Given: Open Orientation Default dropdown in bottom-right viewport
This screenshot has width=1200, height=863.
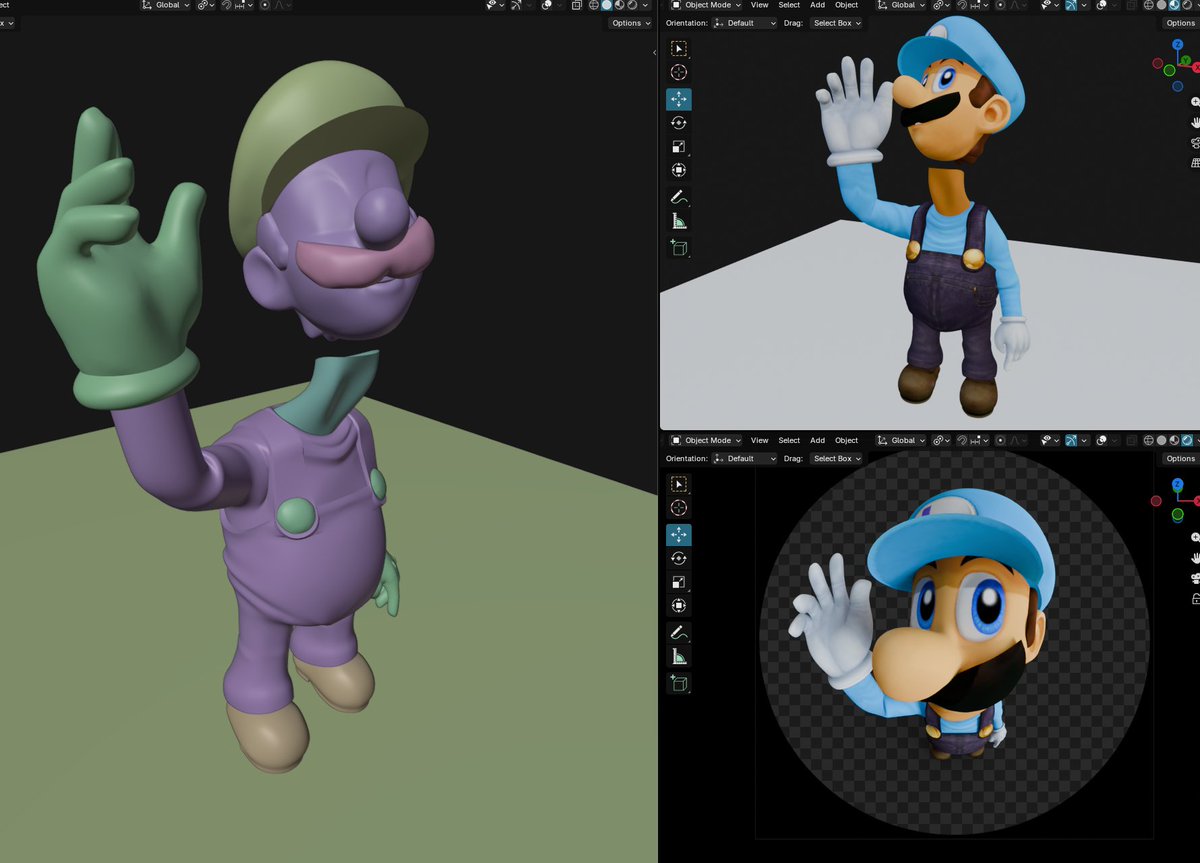Looking at the screenshot, I should [x=745, y=458].
